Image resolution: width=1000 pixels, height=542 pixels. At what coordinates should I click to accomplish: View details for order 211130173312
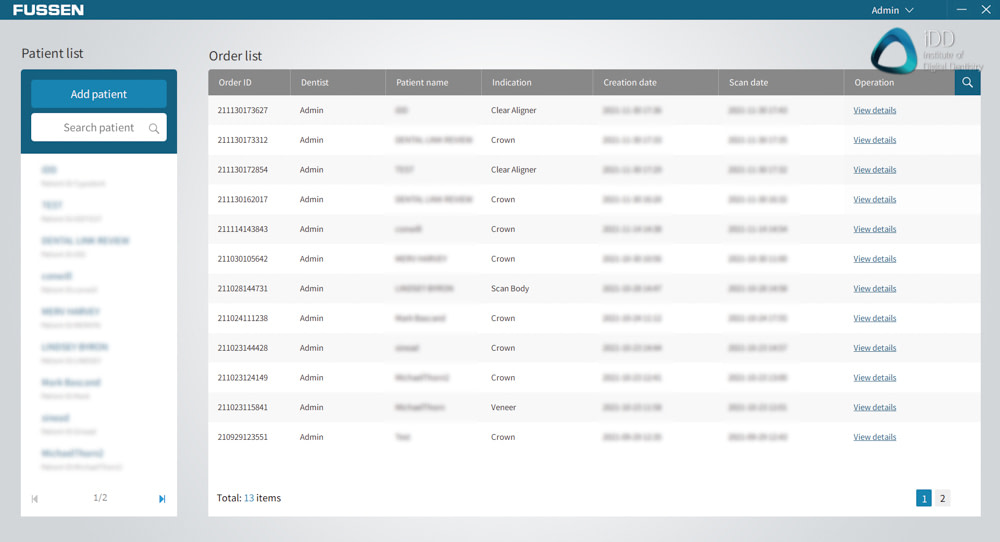click(x=874, y=140)
